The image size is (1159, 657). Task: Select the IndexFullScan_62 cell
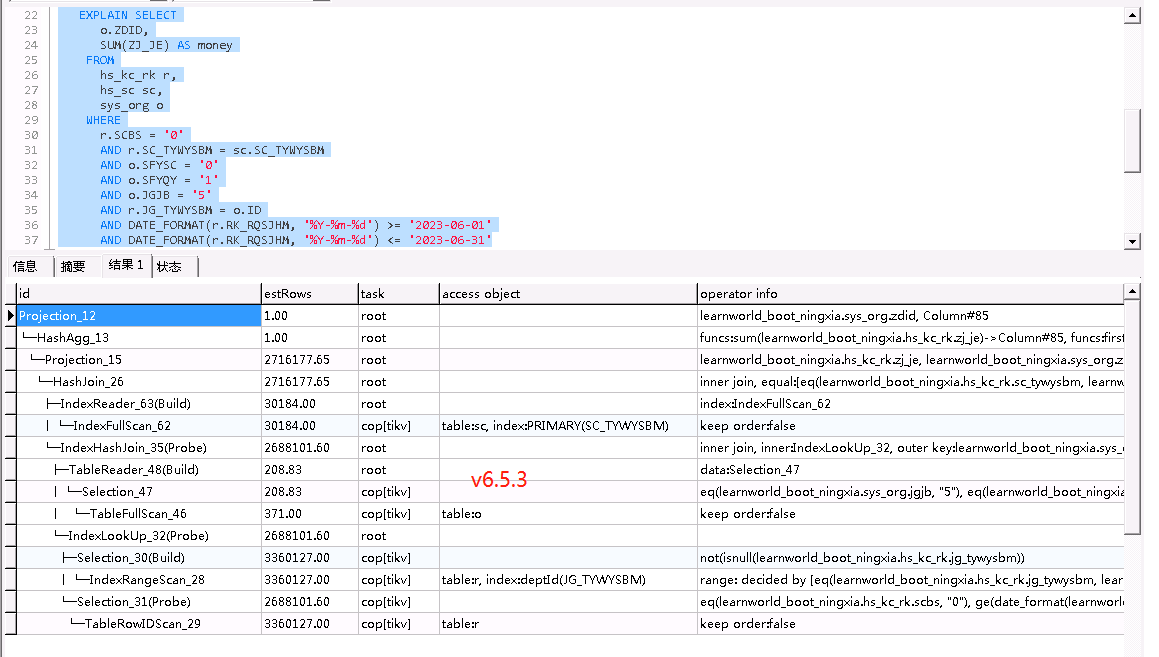[x=138, y=426]
